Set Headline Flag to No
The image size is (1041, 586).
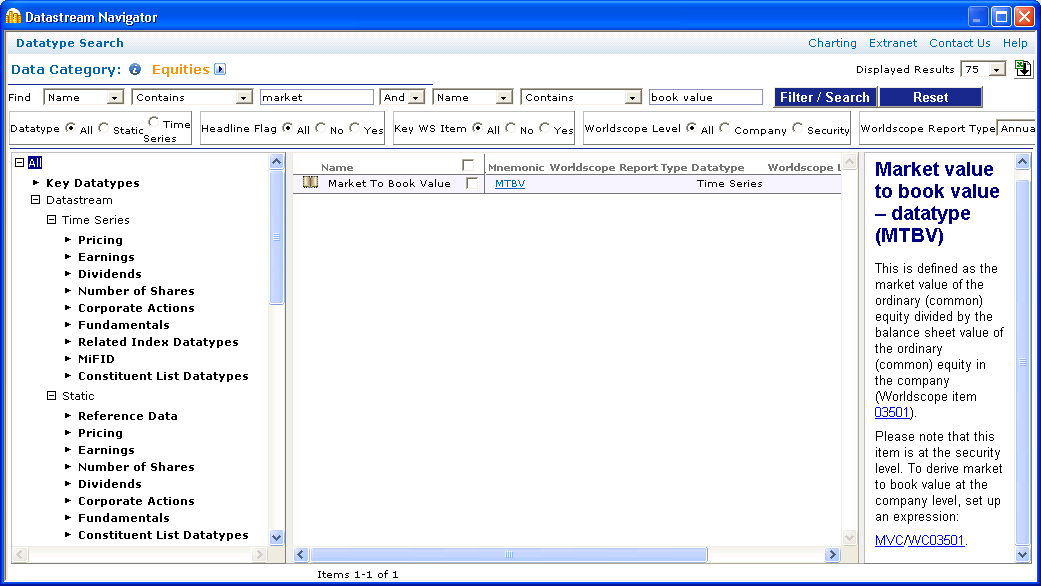click(321, 127)
